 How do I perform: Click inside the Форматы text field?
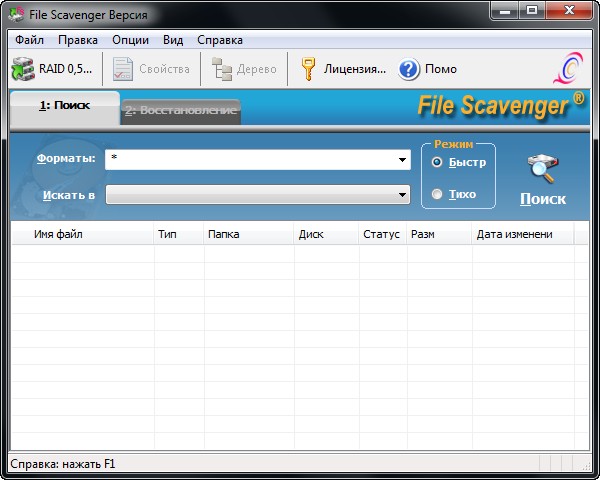pos(250,160)
